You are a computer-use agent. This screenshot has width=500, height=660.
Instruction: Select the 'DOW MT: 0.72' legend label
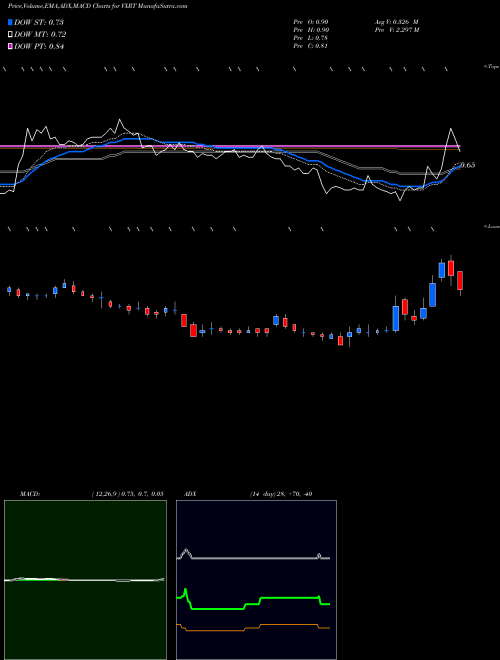40,35
